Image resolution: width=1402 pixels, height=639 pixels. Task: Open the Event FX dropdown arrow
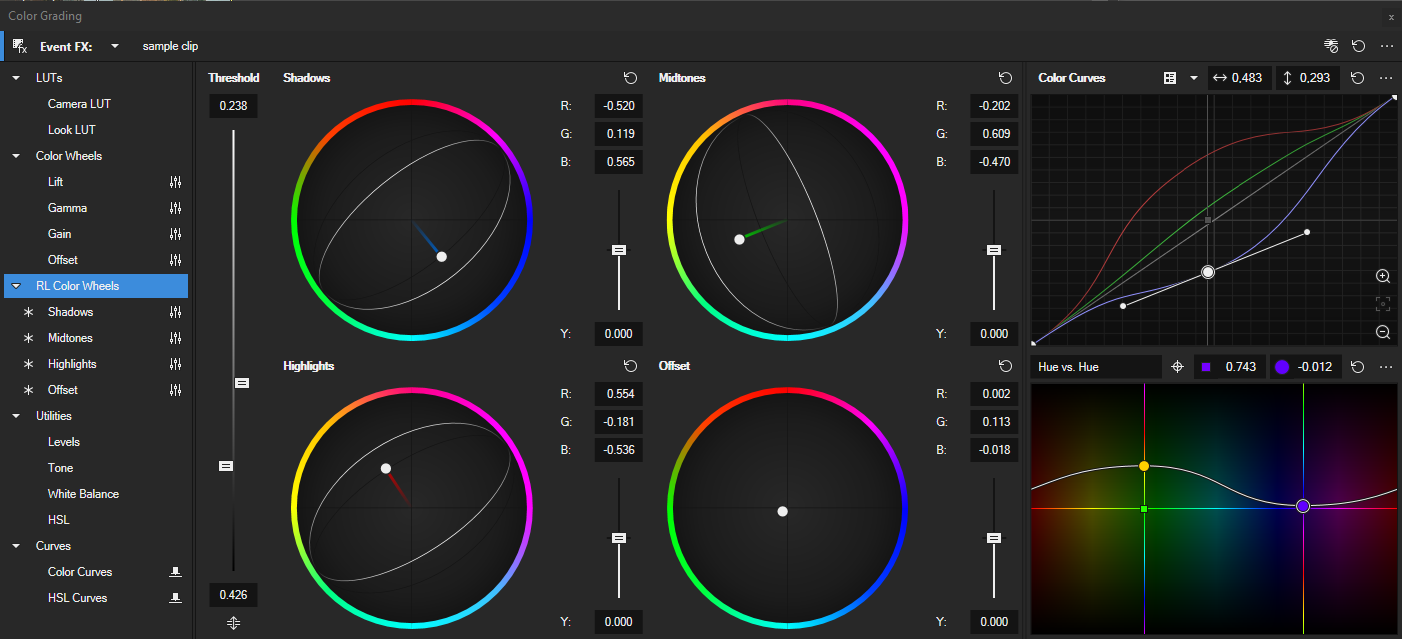[115, 46]
